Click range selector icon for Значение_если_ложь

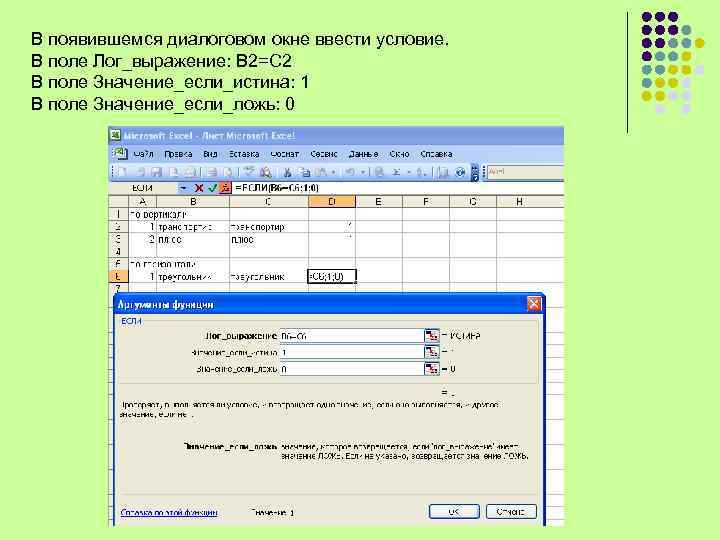431,369
